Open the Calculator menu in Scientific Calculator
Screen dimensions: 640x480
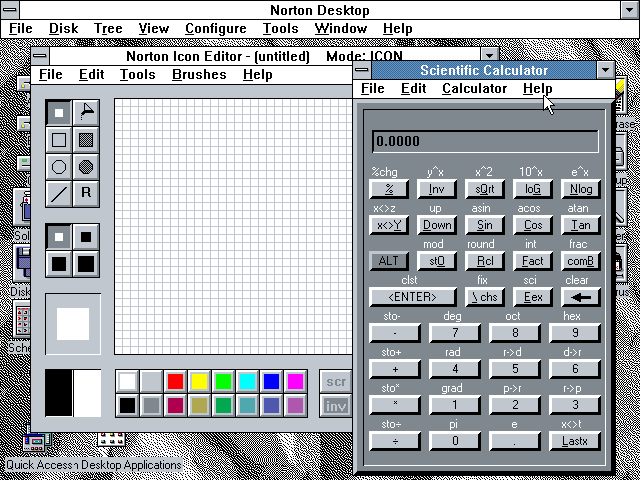click(x=474, y=89)
